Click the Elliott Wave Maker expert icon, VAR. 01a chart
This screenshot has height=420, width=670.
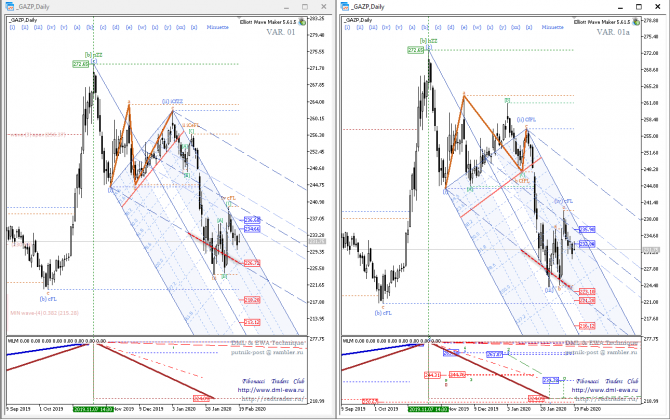coord(637,21)
